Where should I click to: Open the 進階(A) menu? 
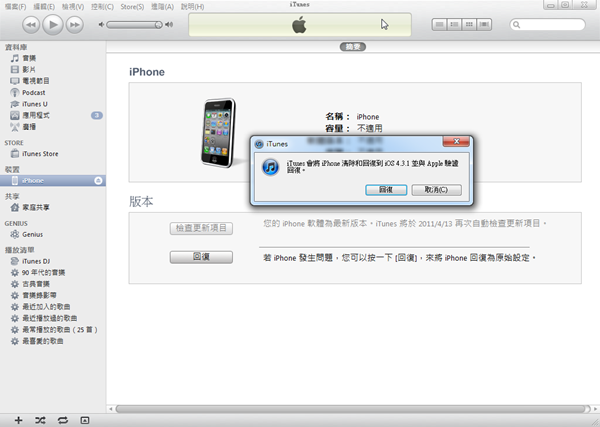162,7
